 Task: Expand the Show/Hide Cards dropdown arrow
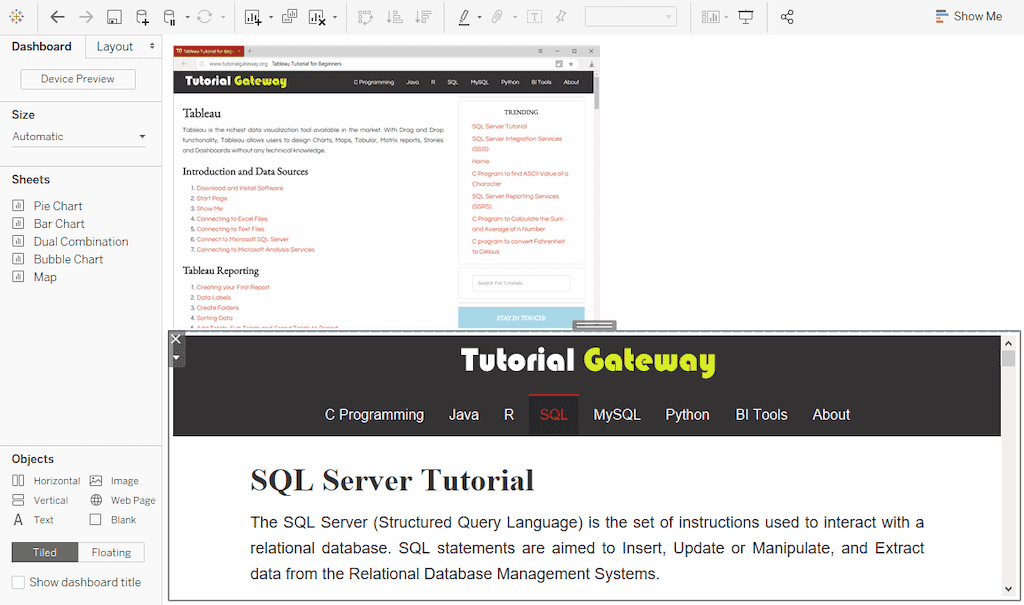pos(726,17)
